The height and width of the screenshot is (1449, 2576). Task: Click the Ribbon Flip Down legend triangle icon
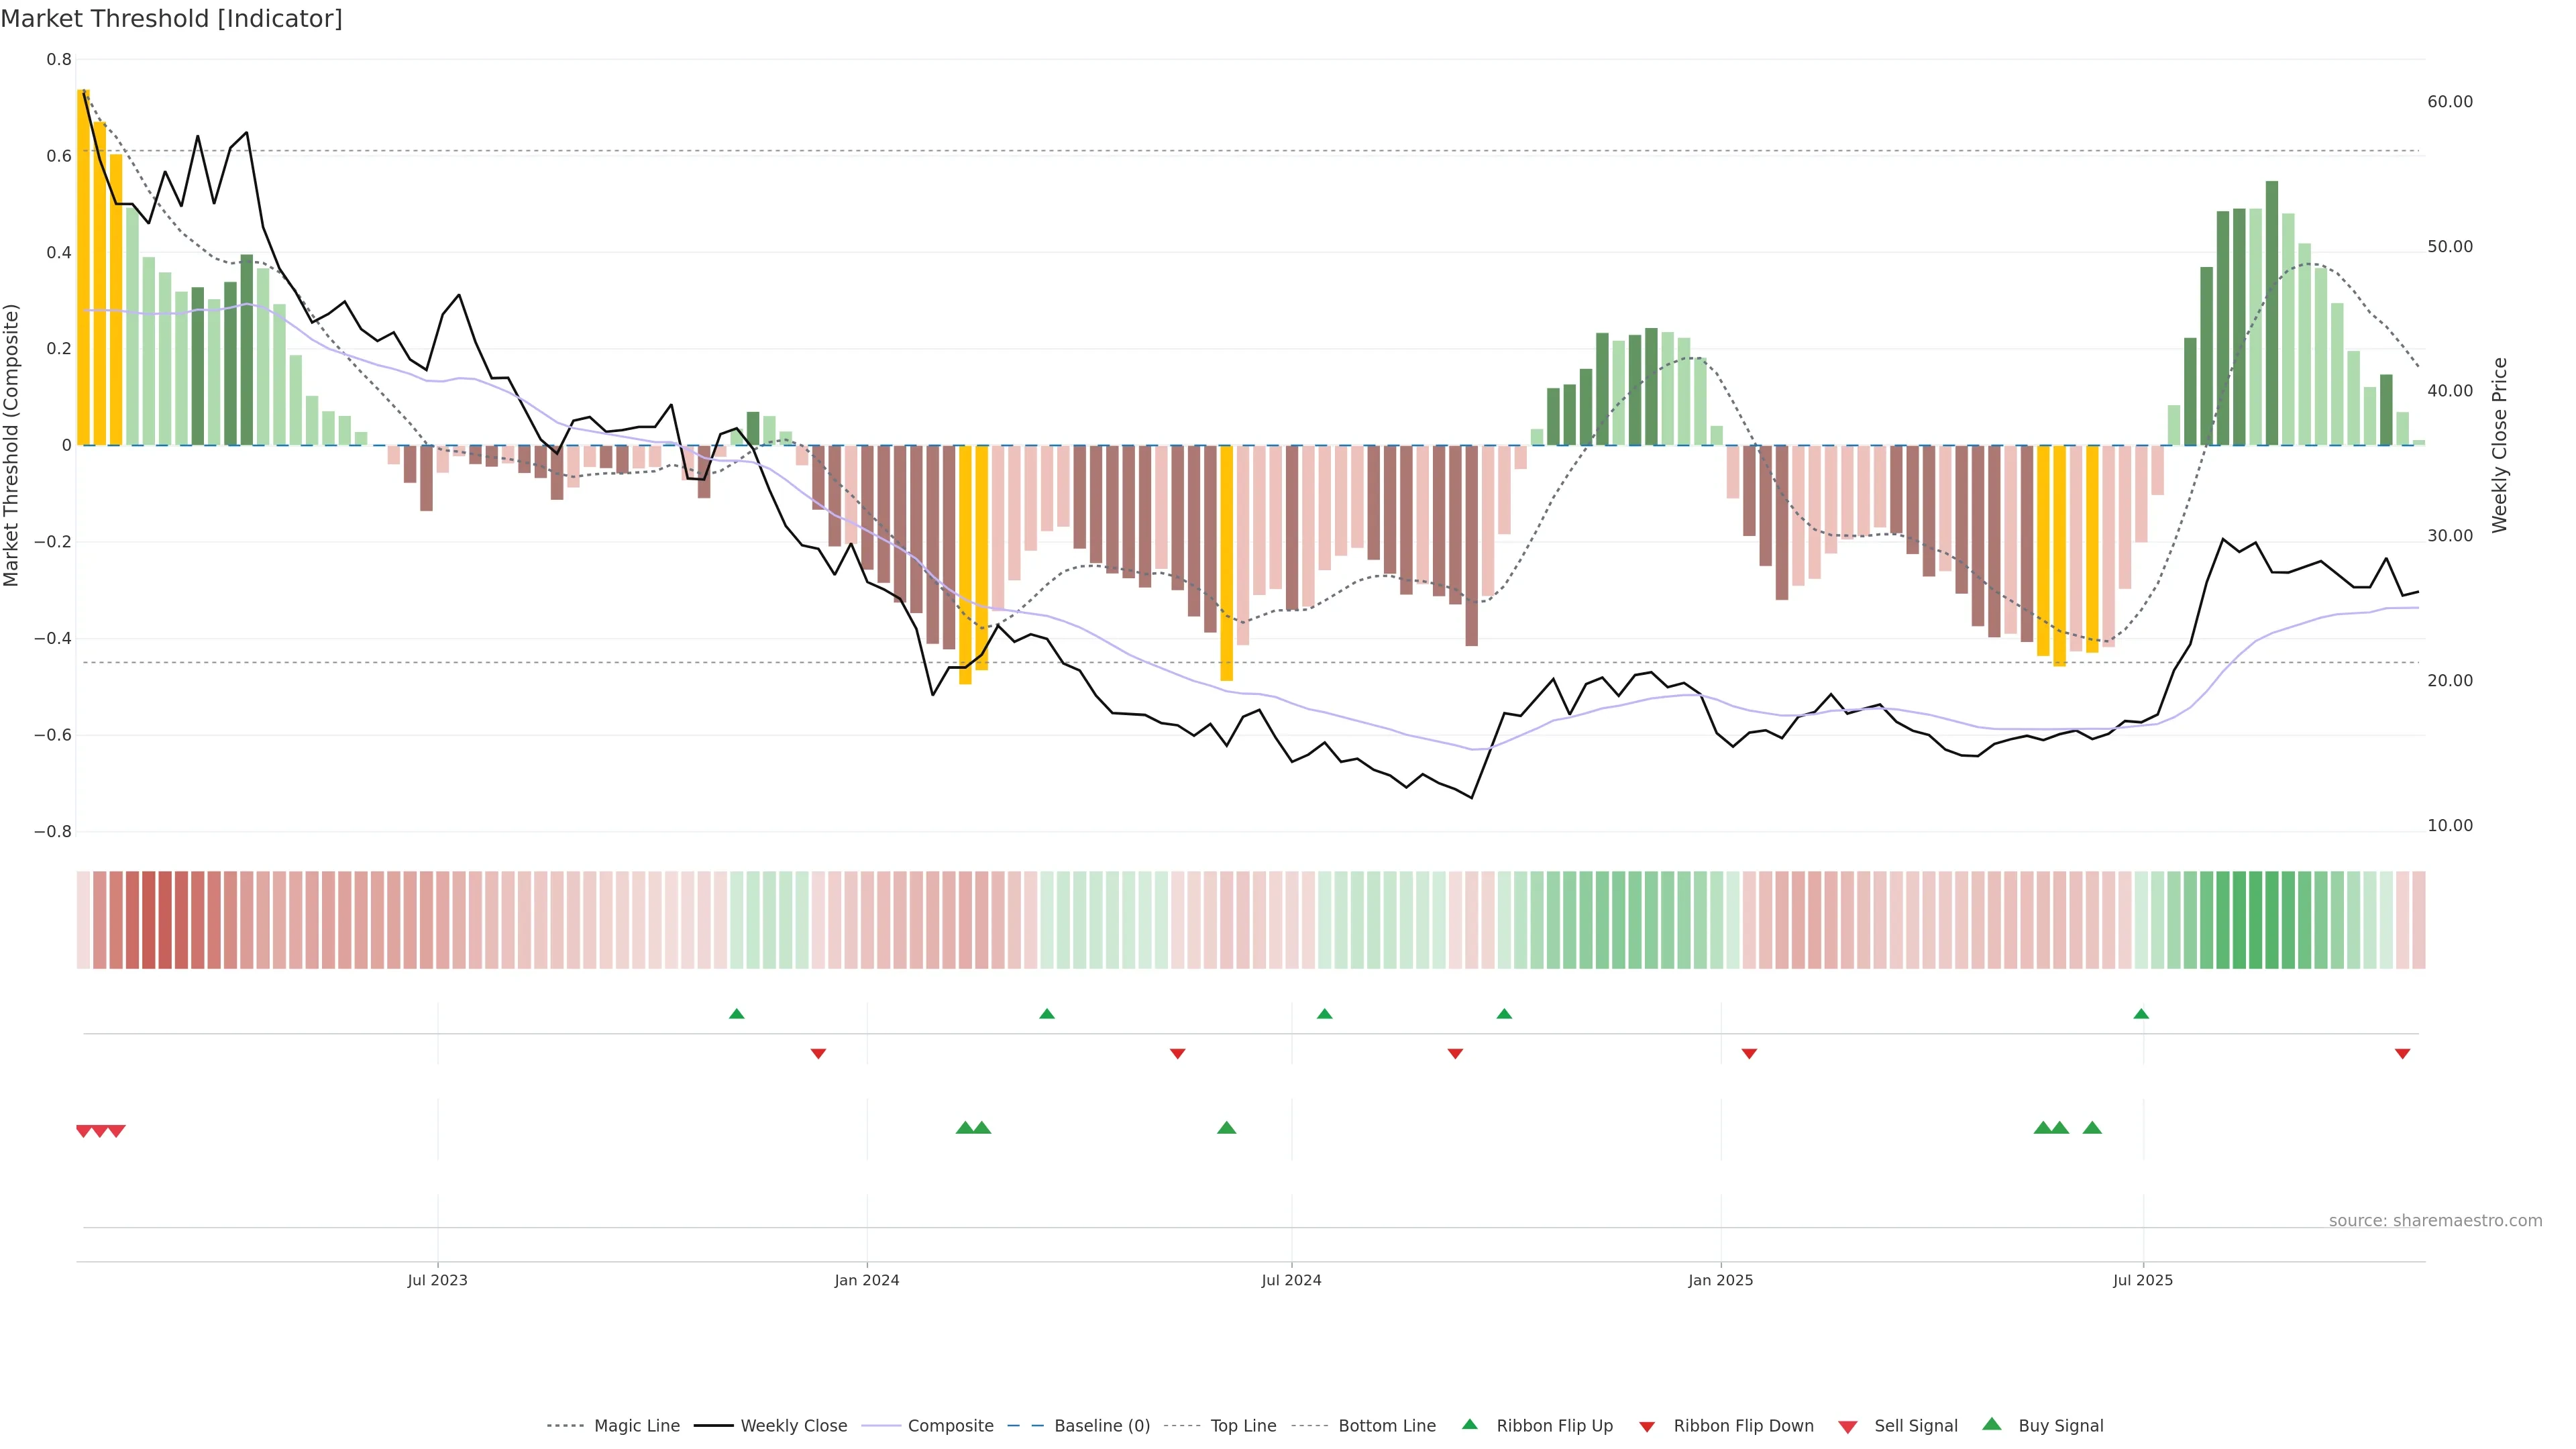coord(1647,1426)
